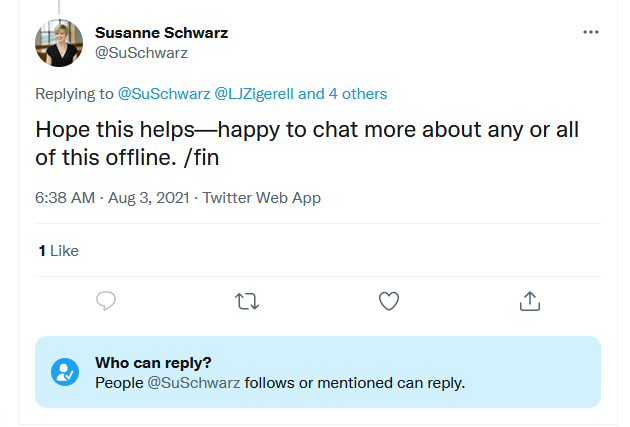630x427 pixels.
Task: Click the Twitter Web App source label
Action: tap(262, 198)
